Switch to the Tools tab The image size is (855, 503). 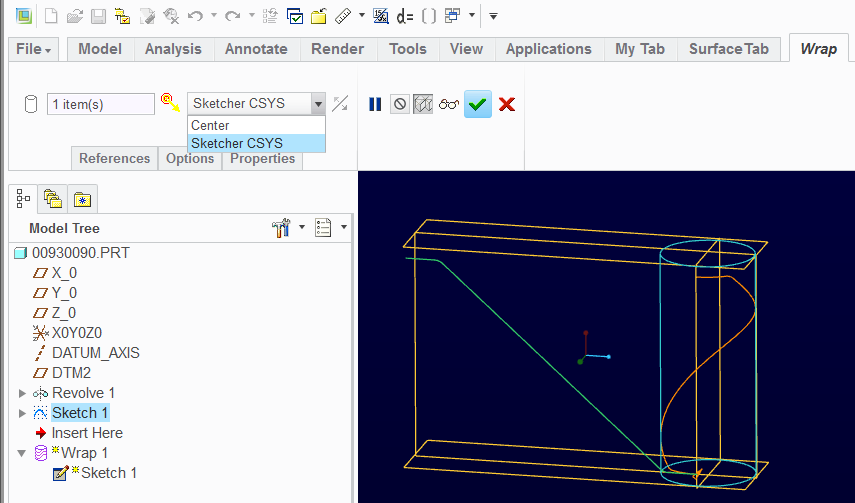408,49
